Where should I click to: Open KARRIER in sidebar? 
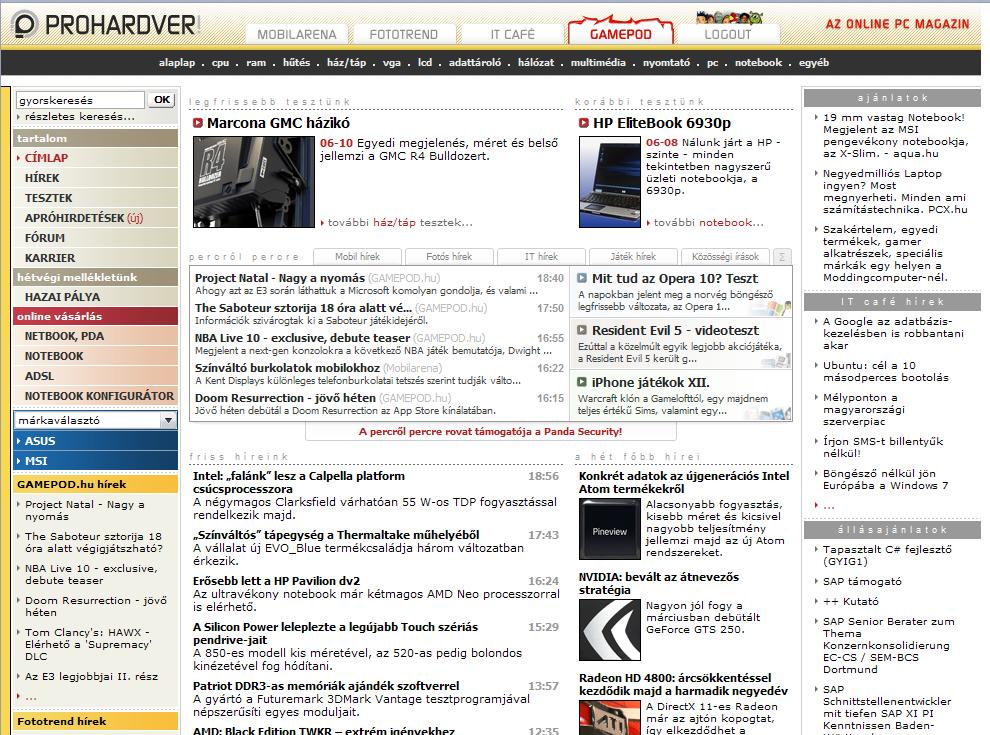click(x=95, y=258)
